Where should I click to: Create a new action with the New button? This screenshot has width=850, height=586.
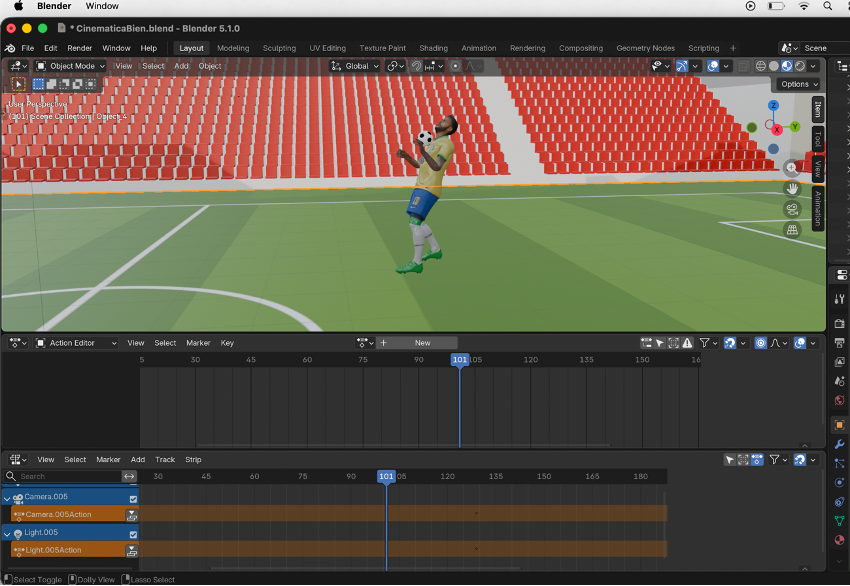click(x=420, y=343)
